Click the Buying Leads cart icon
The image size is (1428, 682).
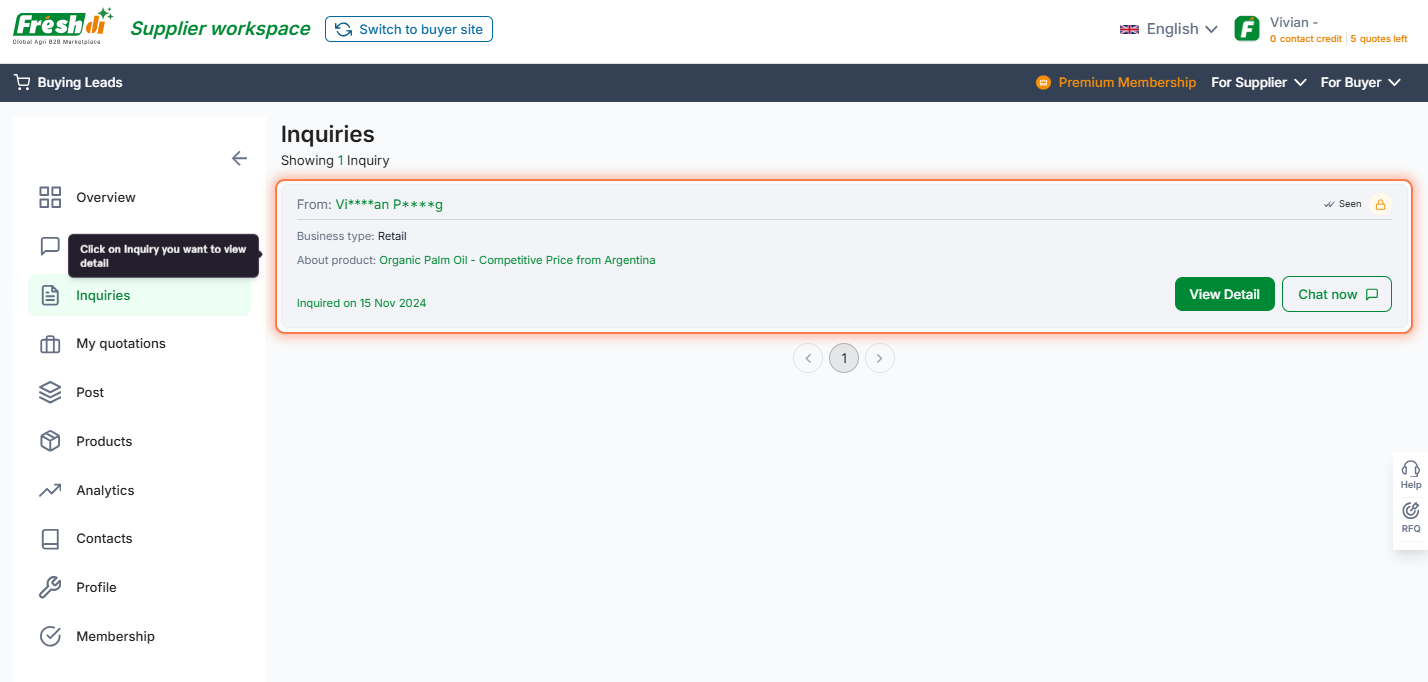coord(22,83)
